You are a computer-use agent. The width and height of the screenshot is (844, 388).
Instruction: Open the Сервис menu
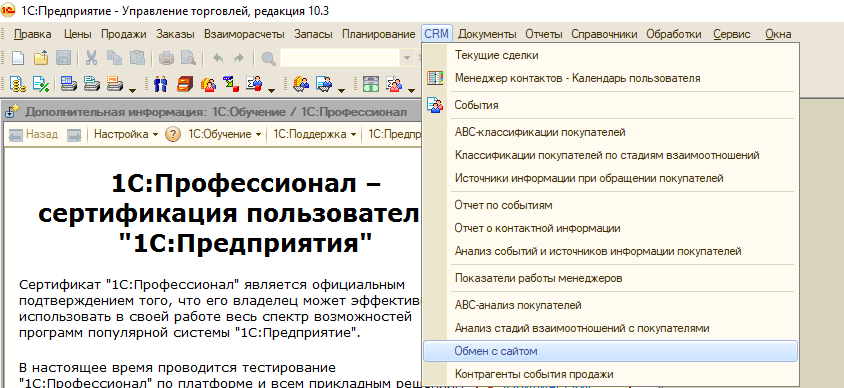732,34
